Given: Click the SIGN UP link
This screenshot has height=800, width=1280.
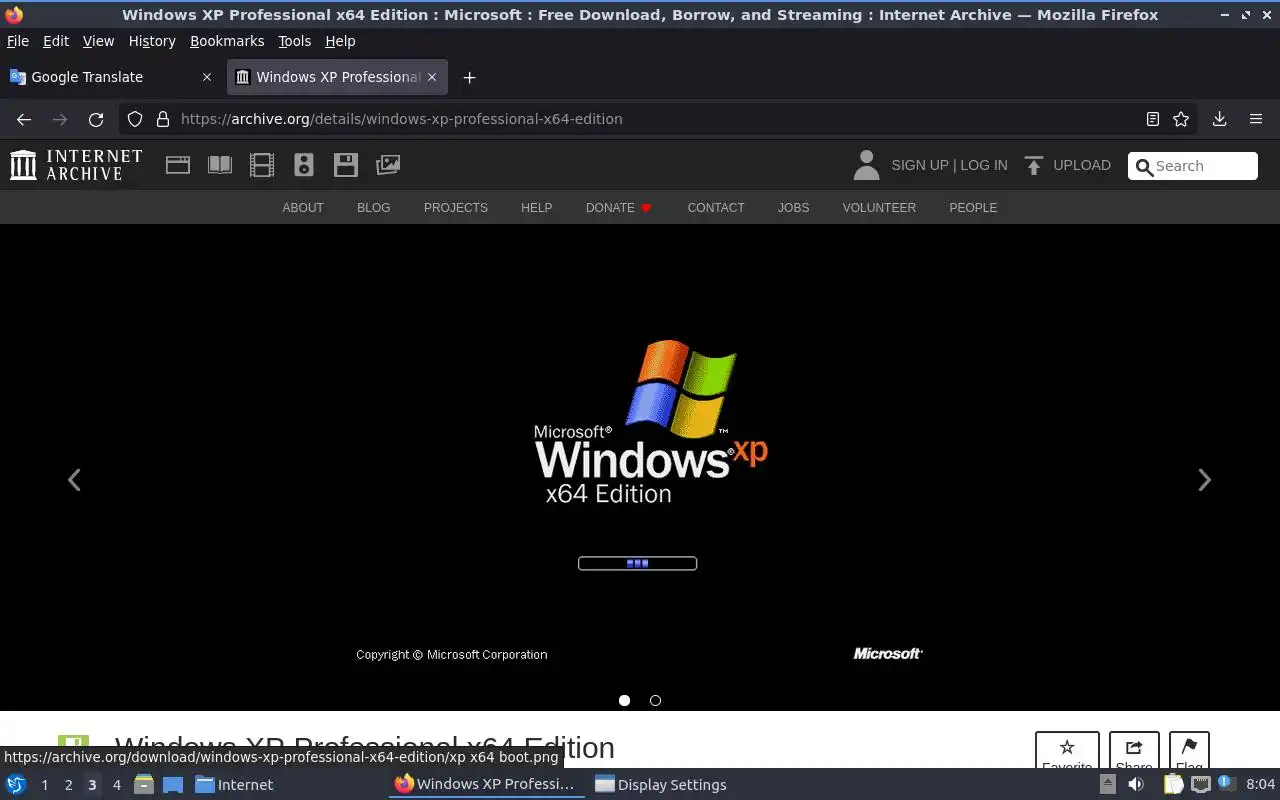Looking at the screenshot, I should click(x=920, y=165).
